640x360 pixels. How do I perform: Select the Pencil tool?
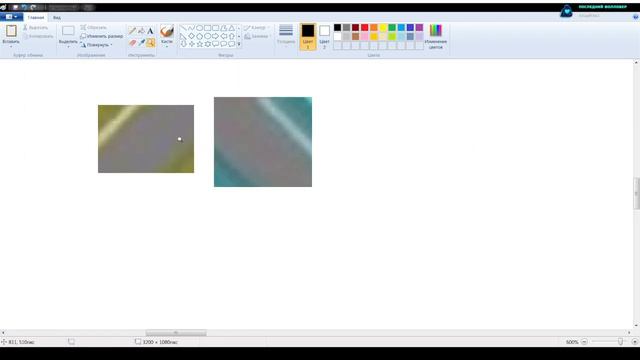click(132, 31)
